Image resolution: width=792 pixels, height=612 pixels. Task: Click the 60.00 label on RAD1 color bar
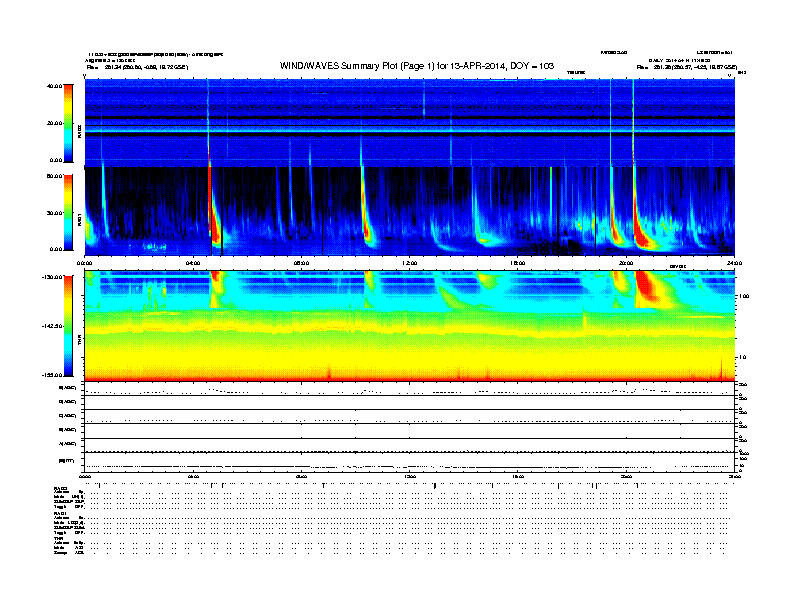[54, 176]
